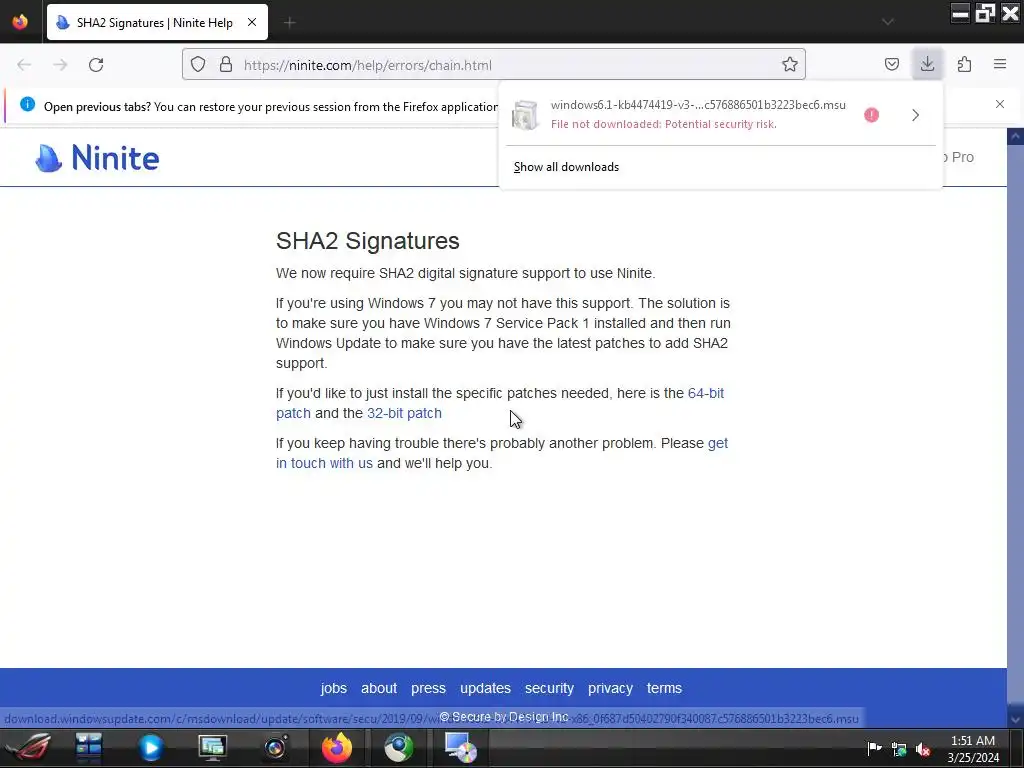The width and height of the screenshot is (1024, 768).
Task: Click the Firefox reload page icon
Action: [x=96, y=65]
